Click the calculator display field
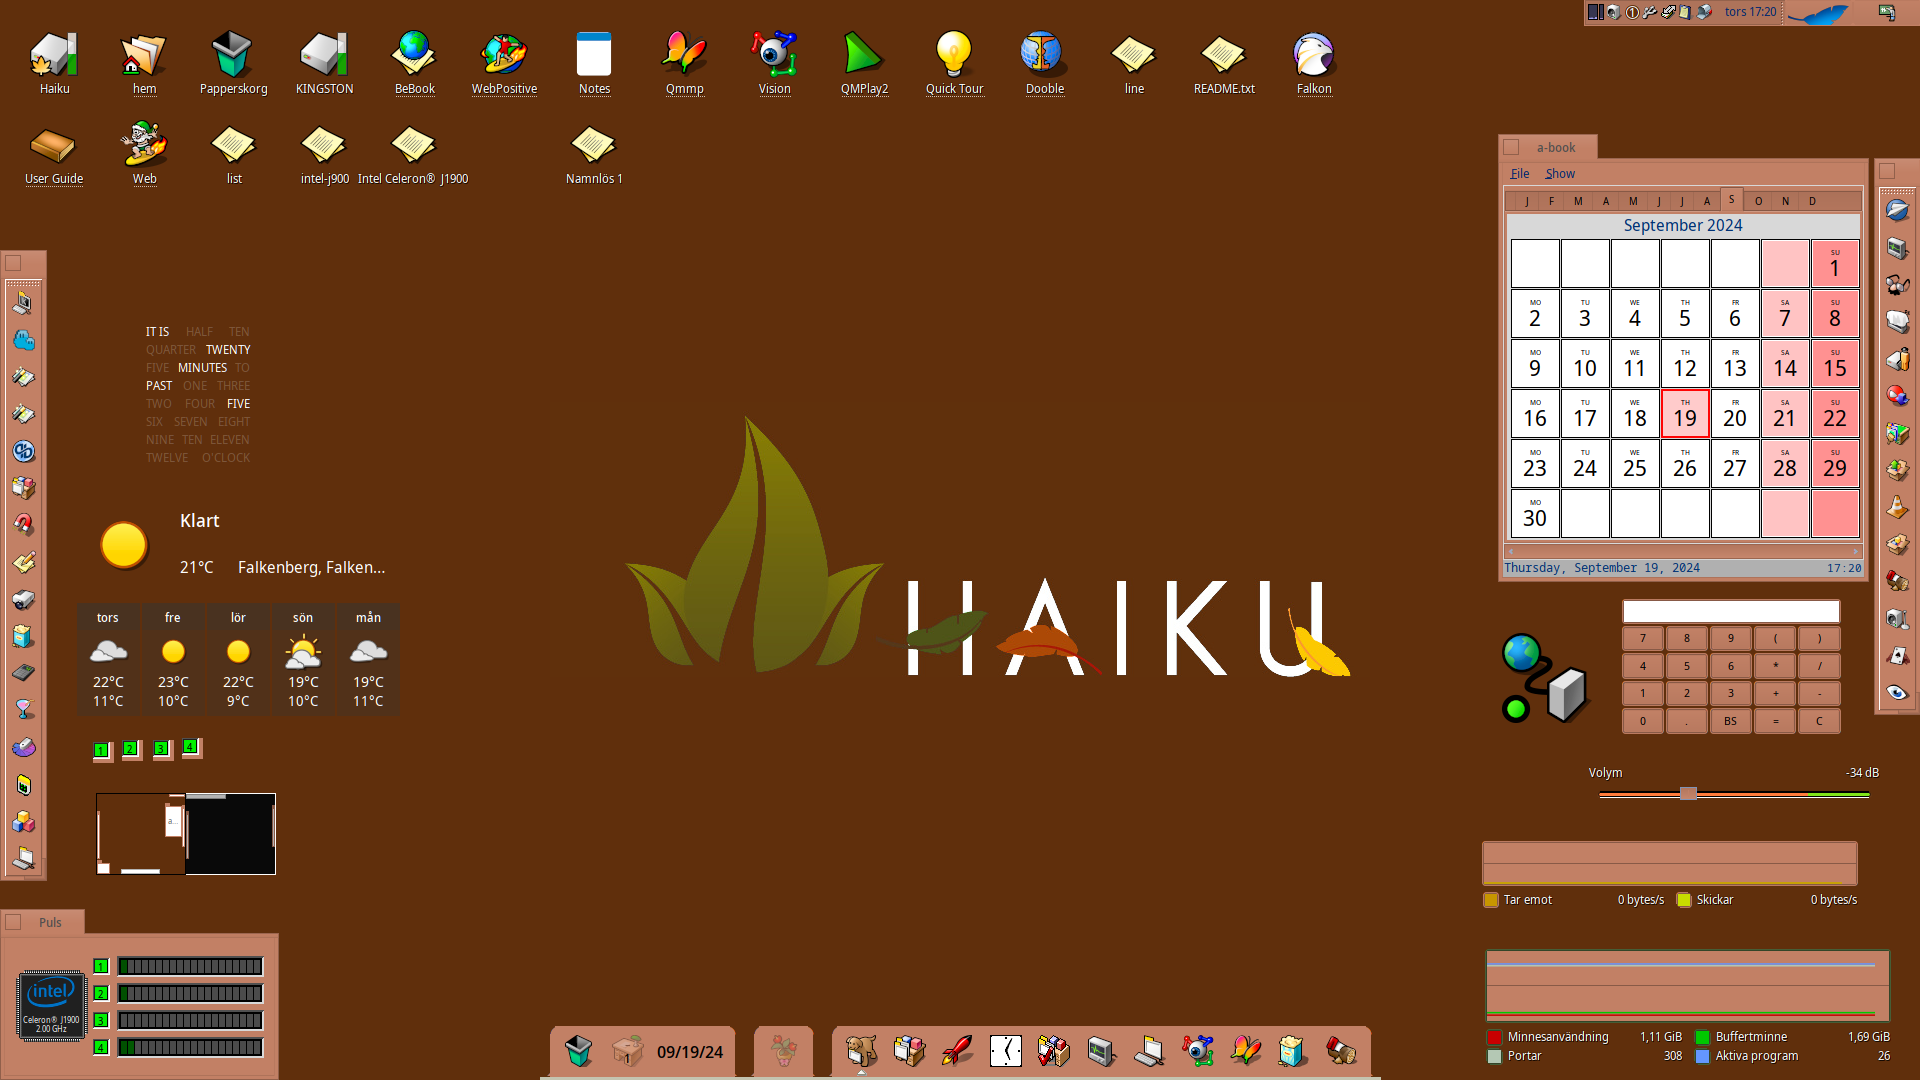 pos(1731,611)
